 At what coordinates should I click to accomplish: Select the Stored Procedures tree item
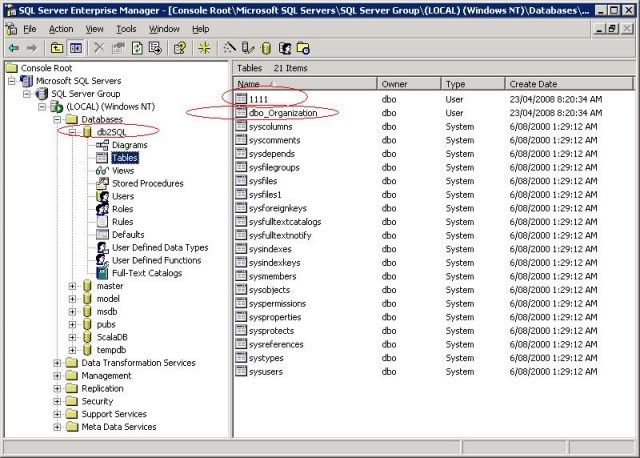pos(147,183)
